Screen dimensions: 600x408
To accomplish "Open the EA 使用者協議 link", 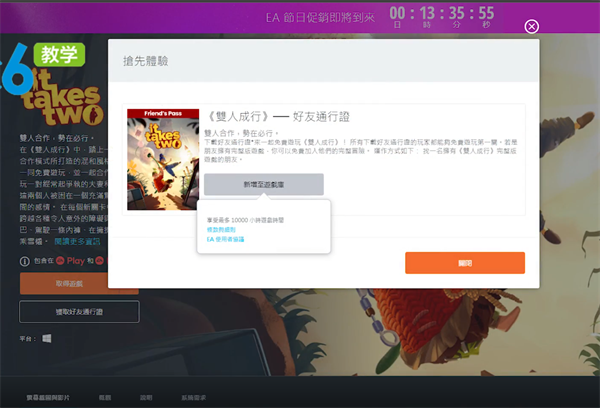I will [225, 239].
